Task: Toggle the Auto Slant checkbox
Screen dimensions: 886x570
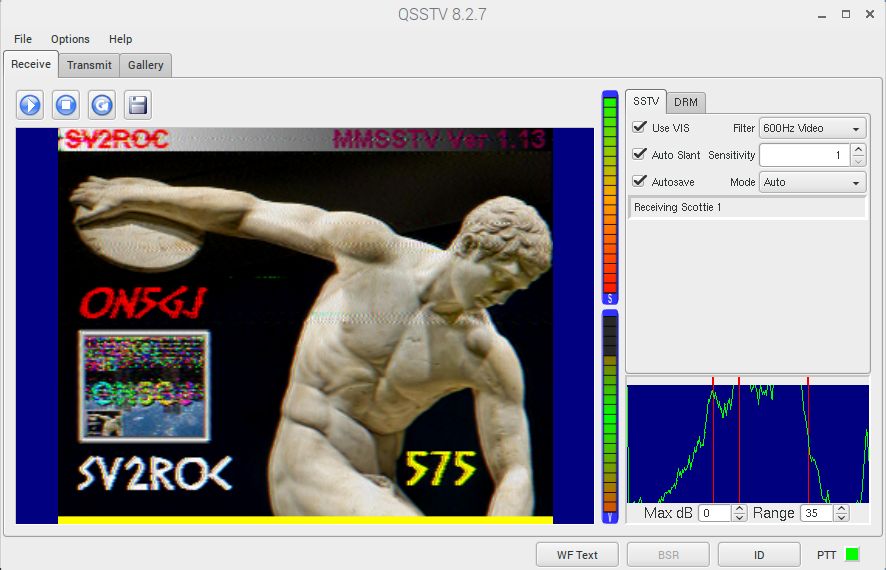Action: (x=640, y=154)
